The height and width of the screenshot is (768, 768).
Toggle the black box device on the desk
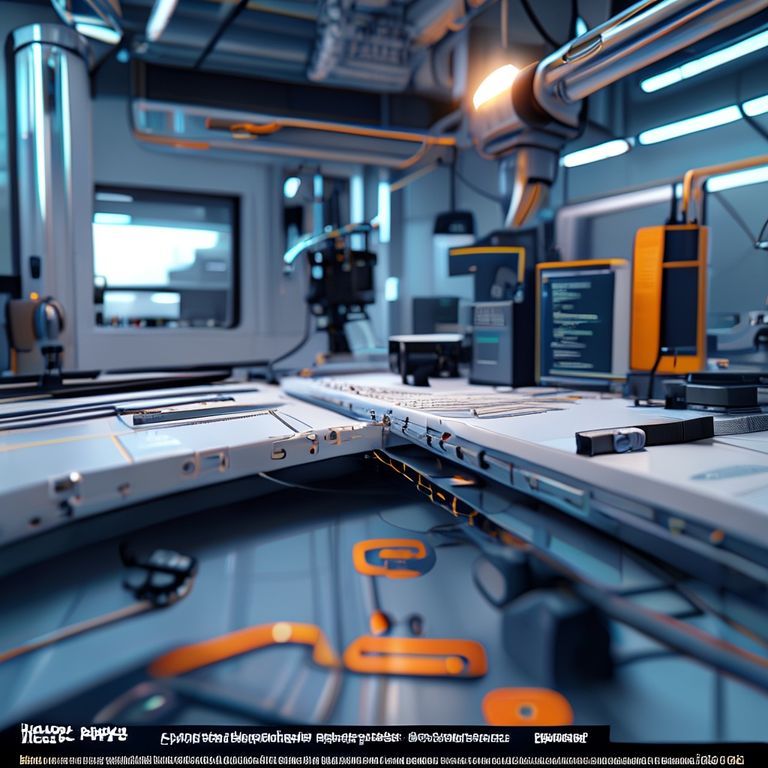[x=425, y=355]
